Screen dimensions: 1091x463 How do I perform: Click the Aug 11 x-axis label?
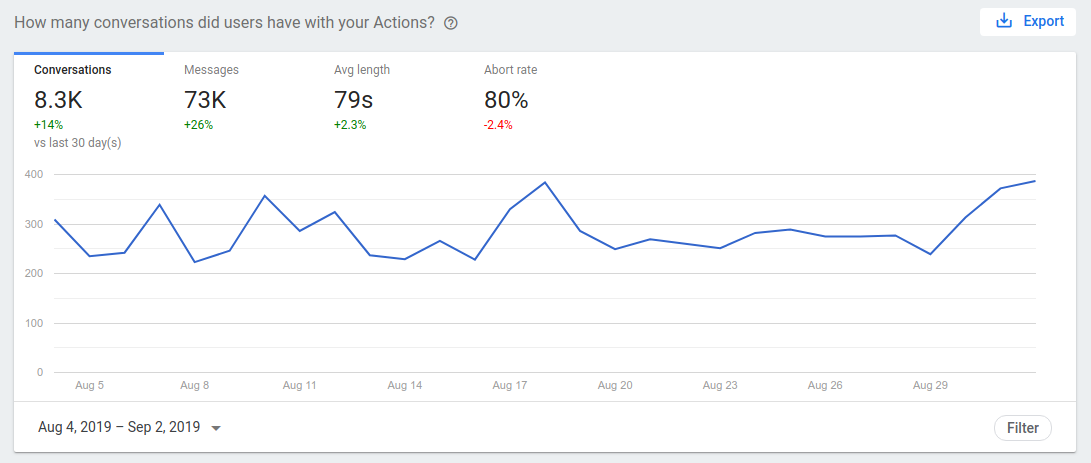tap(300, 385)
